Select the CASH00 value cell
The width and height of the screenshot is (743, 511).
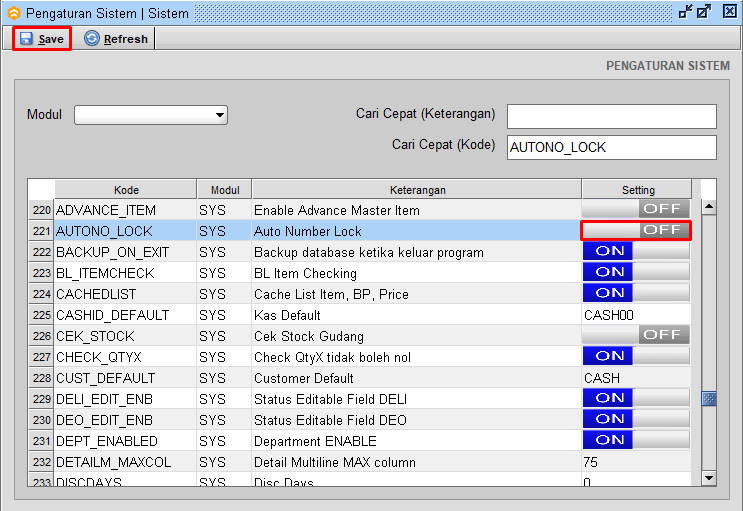pyautogui.click(x=636, y=315)
